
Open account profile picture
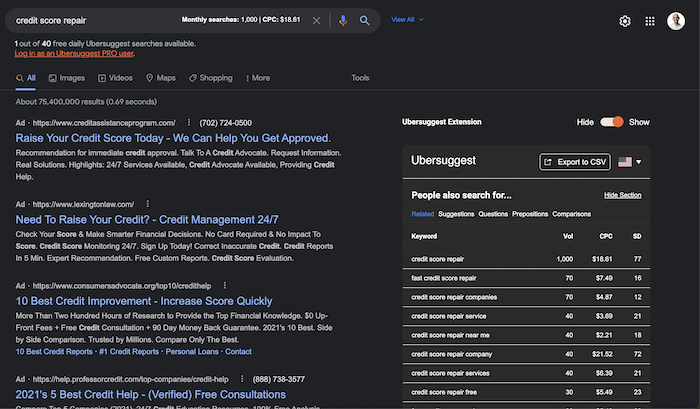[x=675, y=21]
